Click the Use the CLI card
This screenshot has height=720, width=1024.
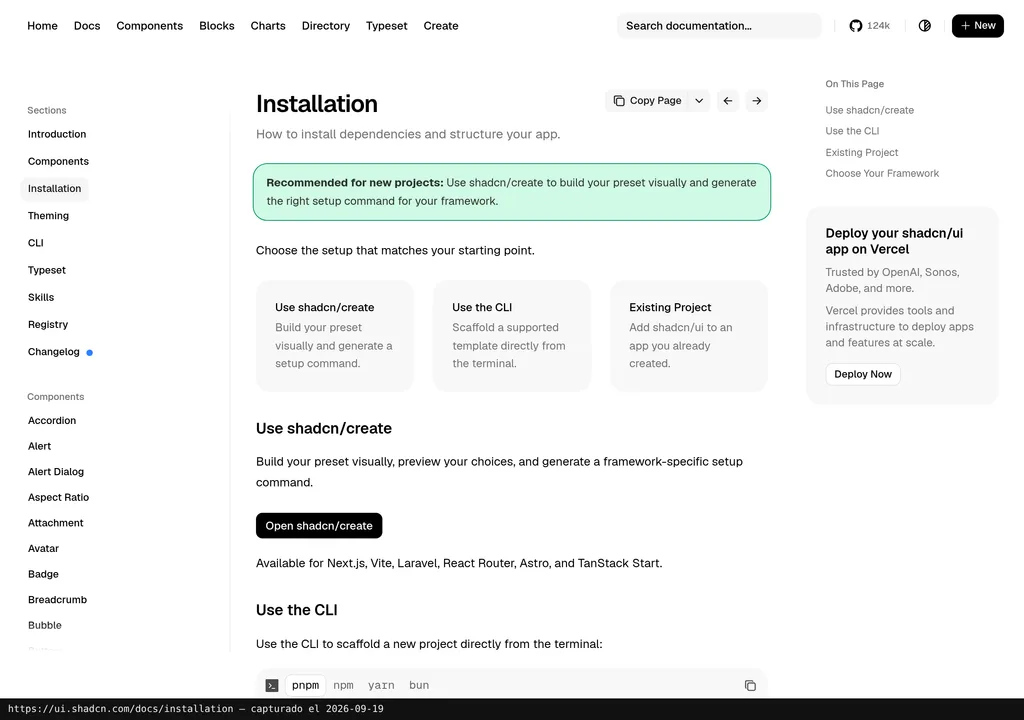(x=511, y=336)
